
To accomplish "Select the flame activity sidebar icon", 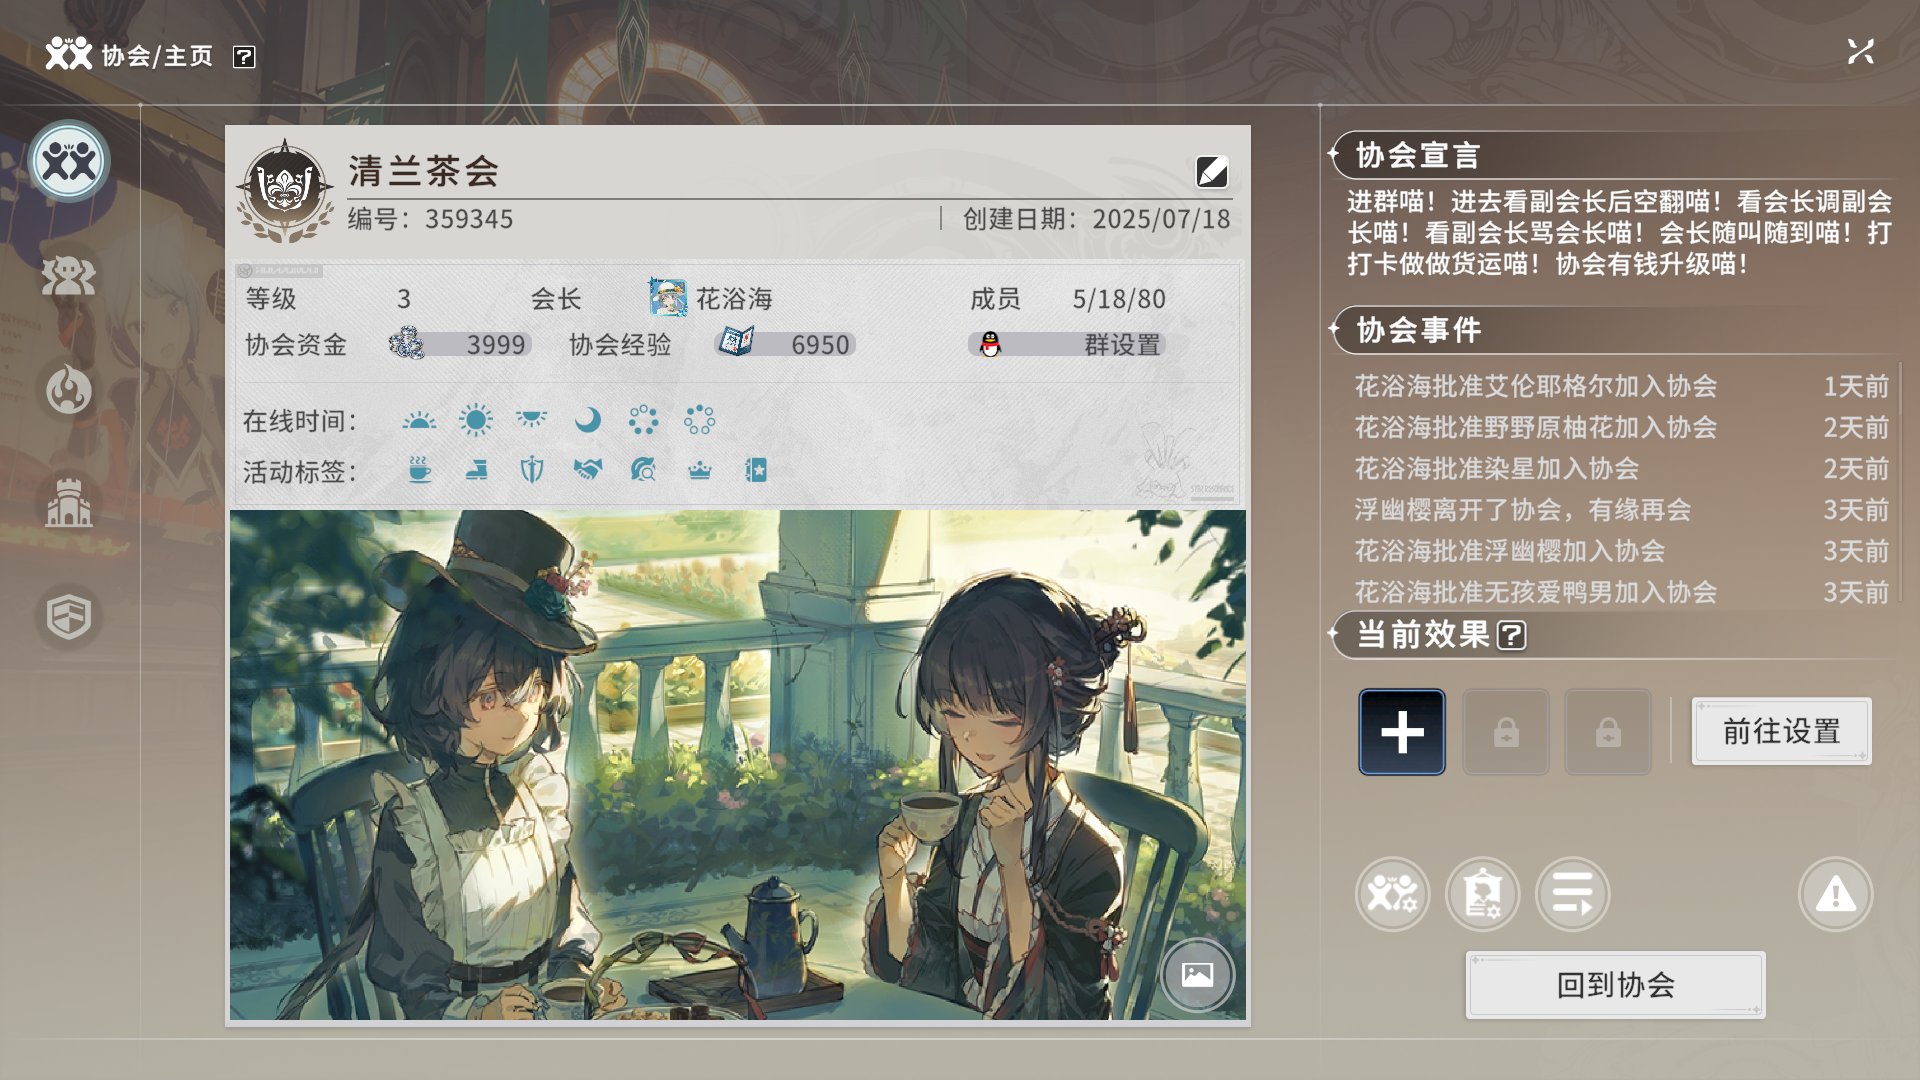I will [69, 390].
